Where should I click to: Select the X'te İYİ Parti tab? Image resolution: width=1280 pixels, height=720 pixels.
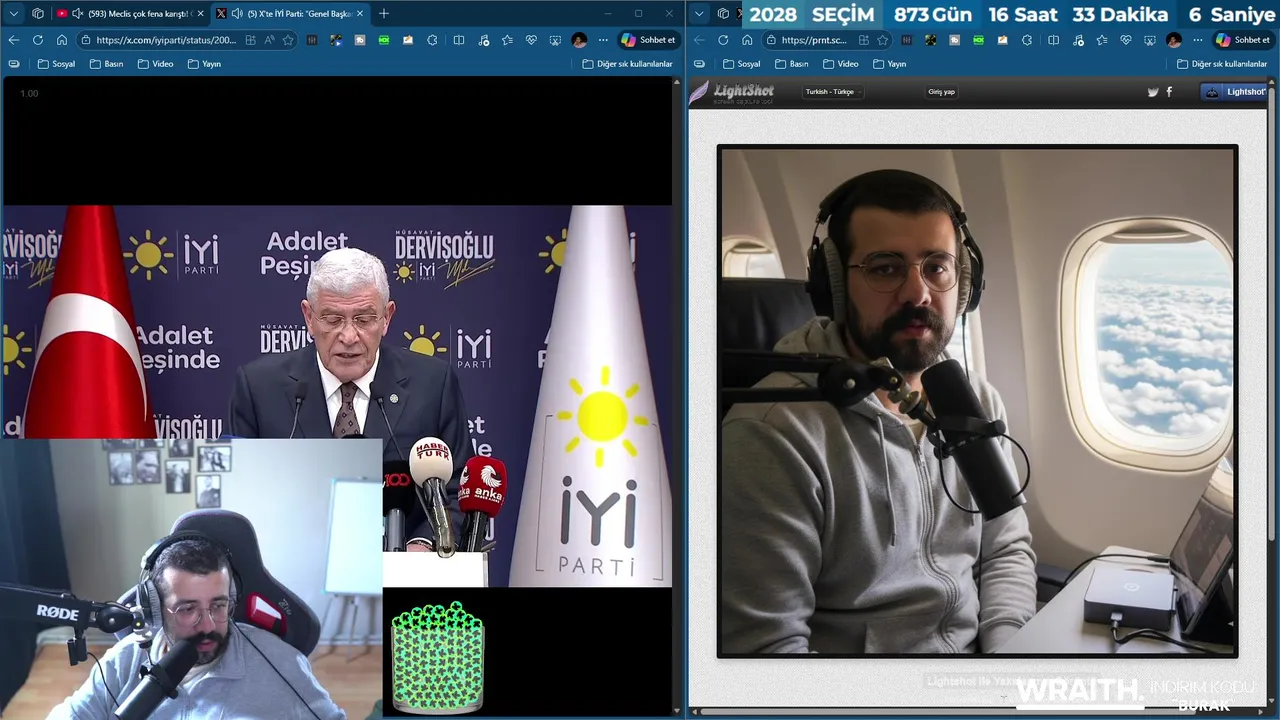292,14
